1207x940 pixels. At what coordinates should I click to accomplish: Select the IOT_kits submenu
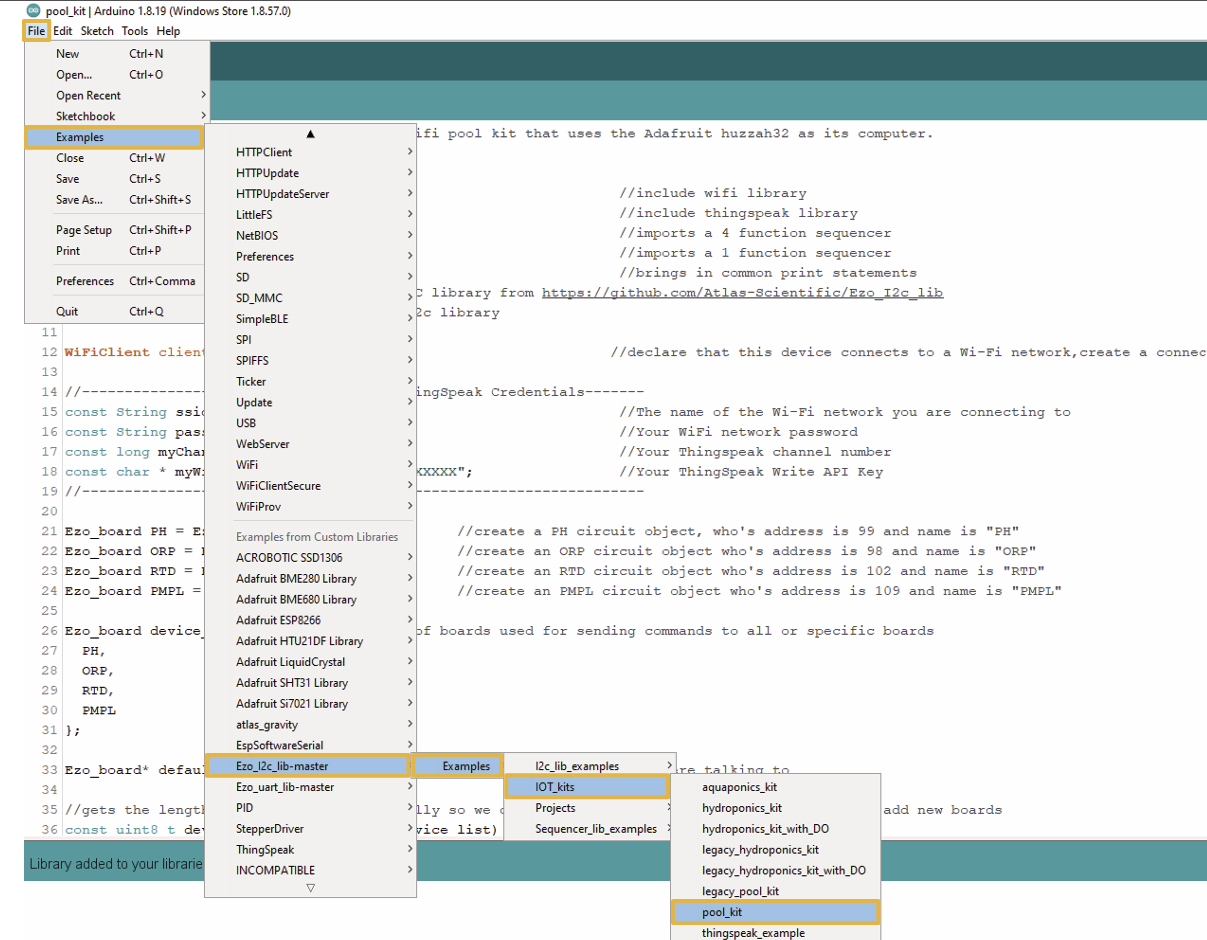pyautogui.click(x=586, y=787)
